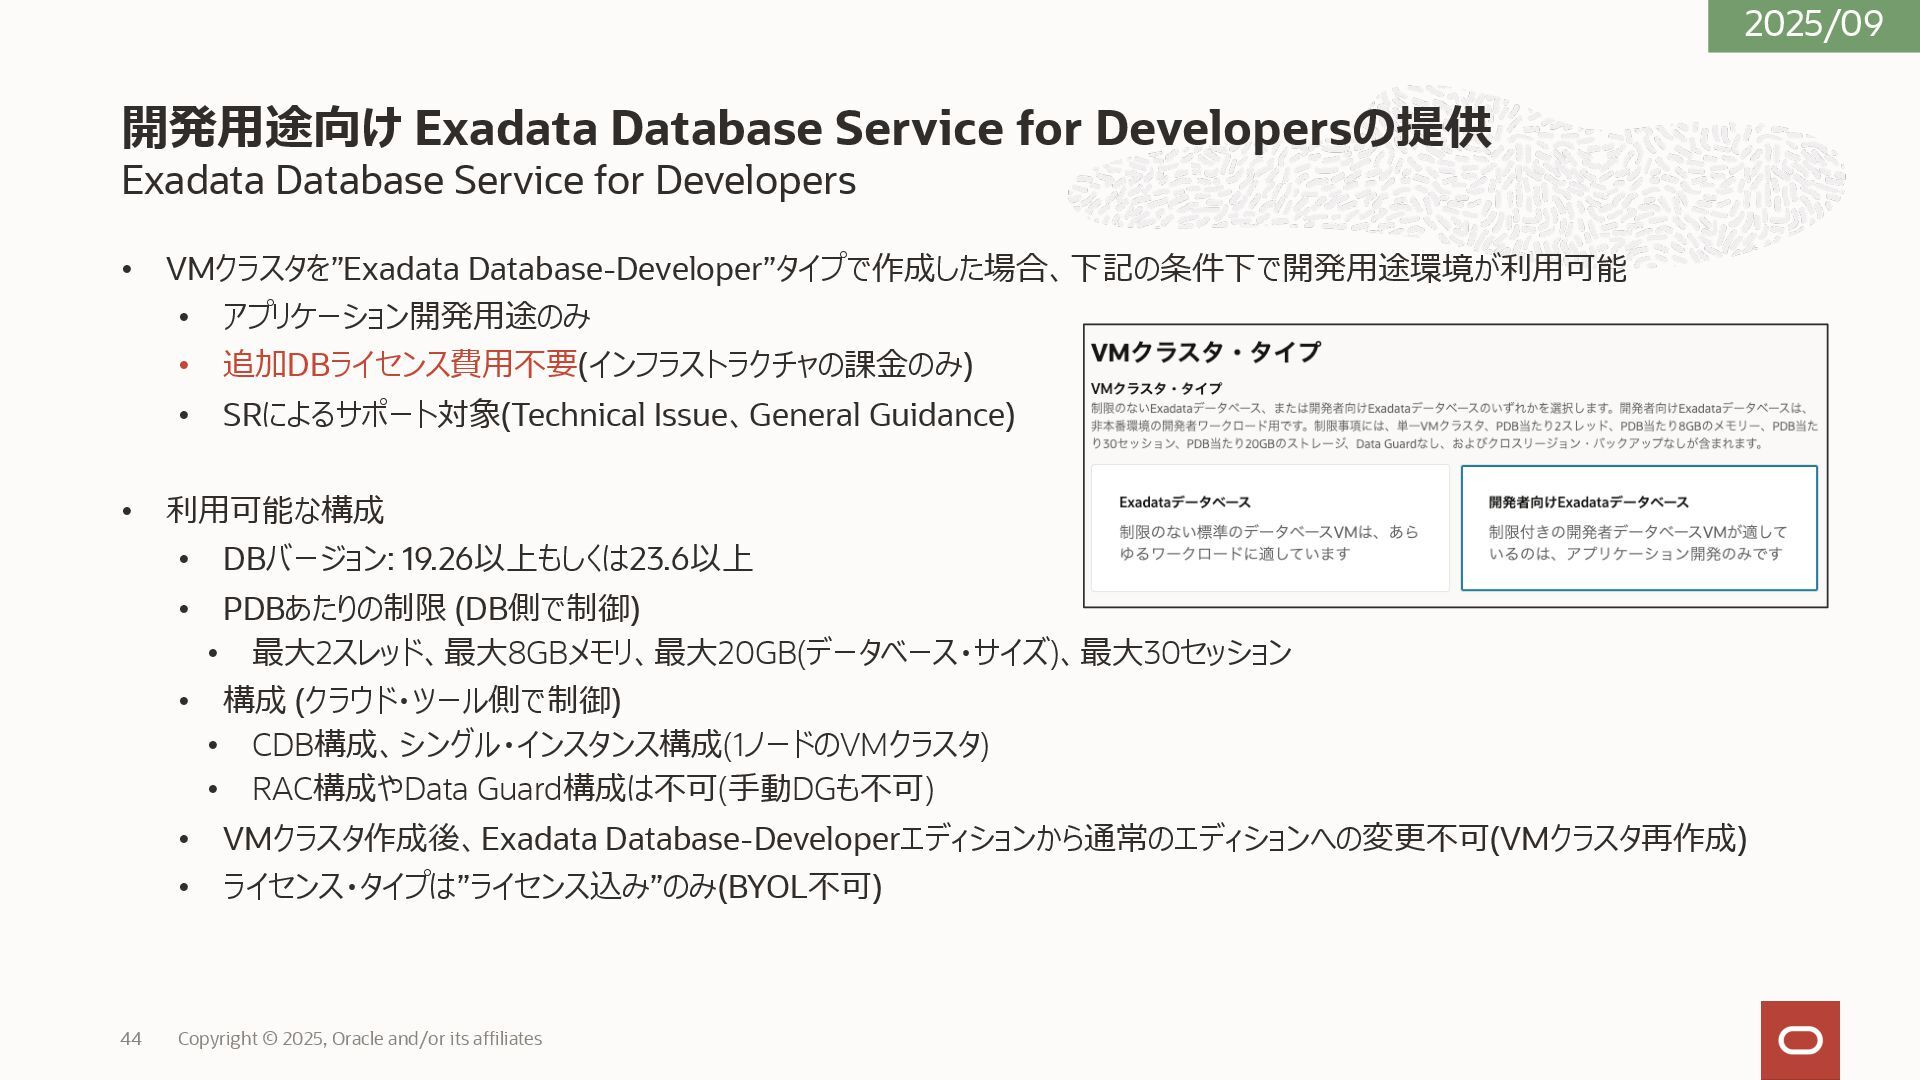Click the SRによるサポート対象 bullet line
This screenshot has height=1080, width=1920.
(x=618, y=415)
